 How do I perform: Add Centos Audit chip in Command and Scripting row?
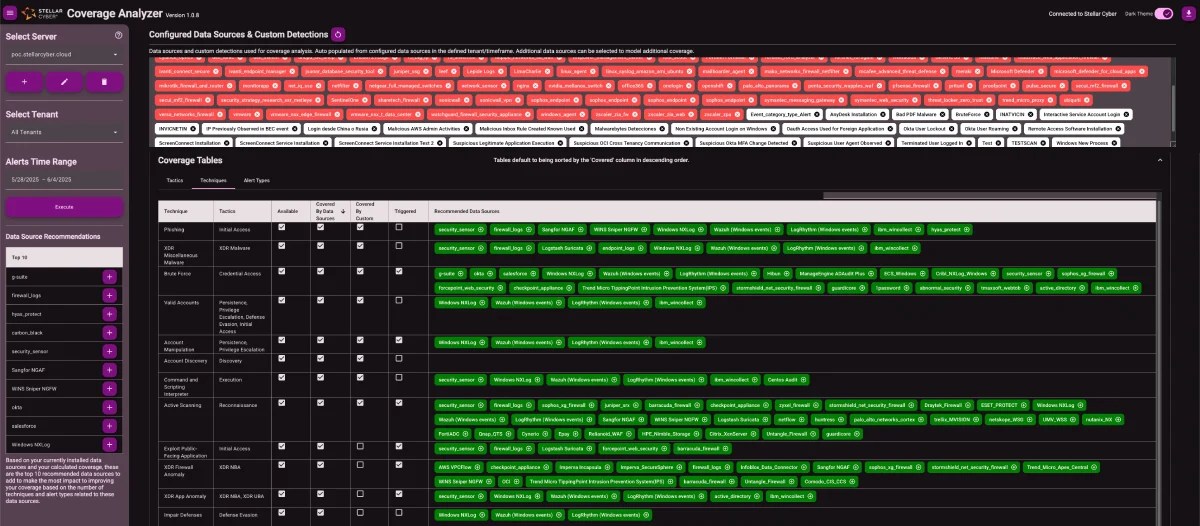pyautogui.click(x=801, y=380)
